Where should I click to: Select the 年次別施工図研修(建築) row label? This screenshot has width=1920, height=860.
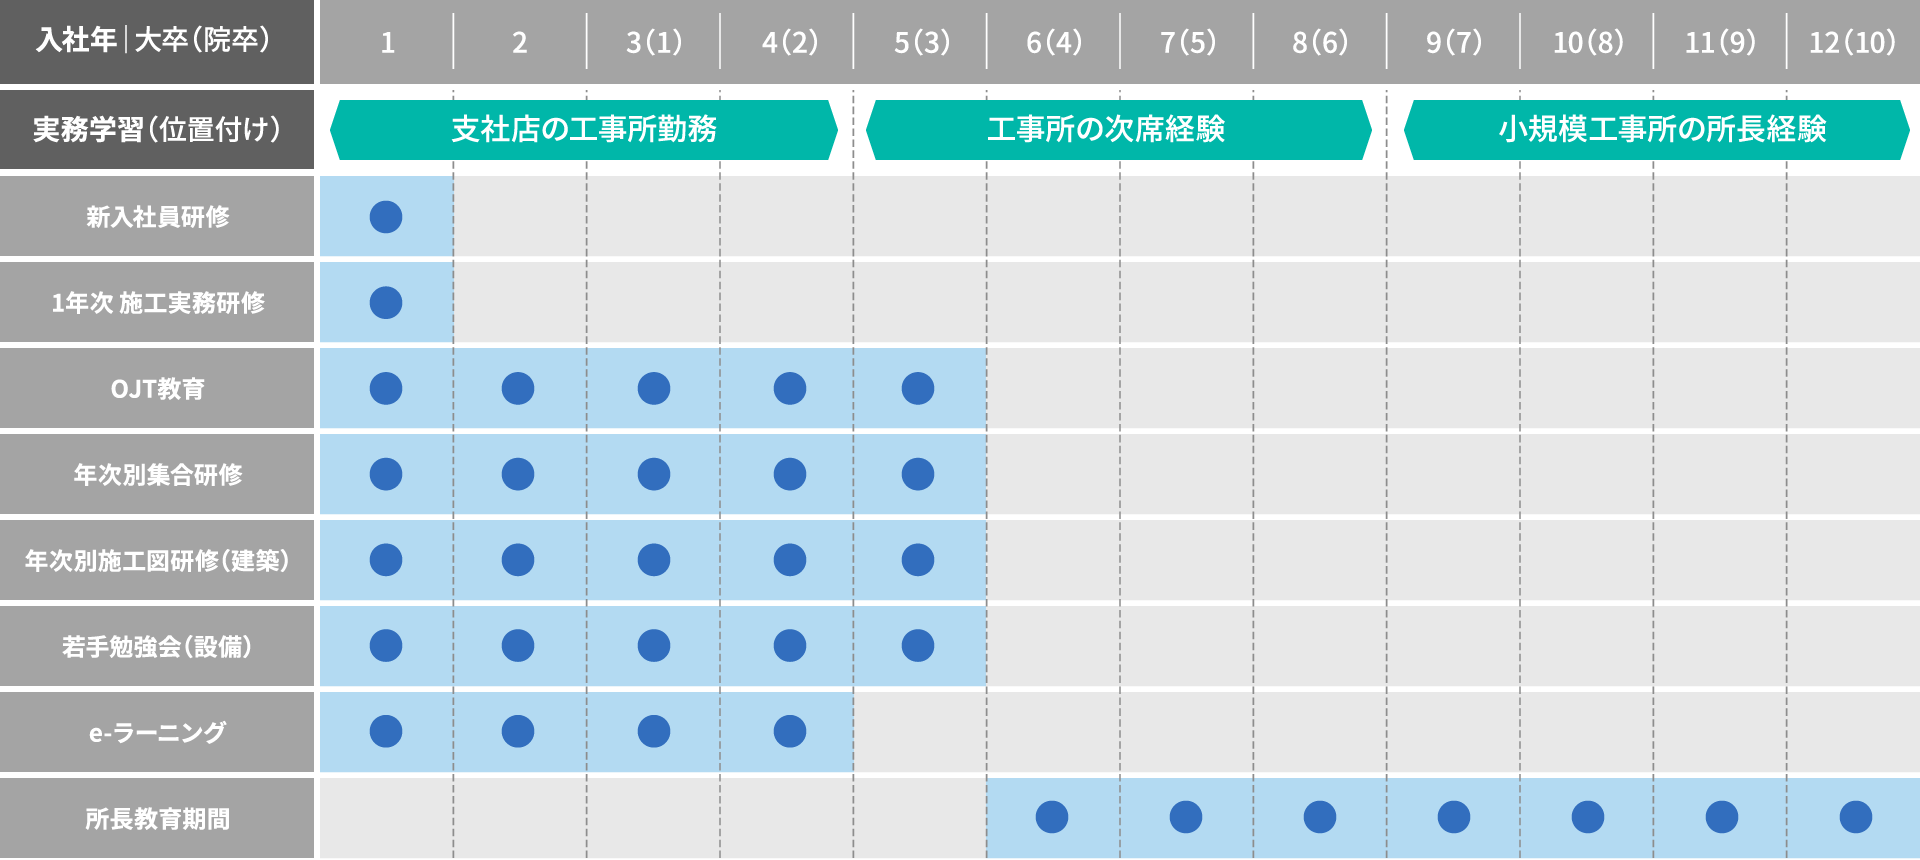157,561
